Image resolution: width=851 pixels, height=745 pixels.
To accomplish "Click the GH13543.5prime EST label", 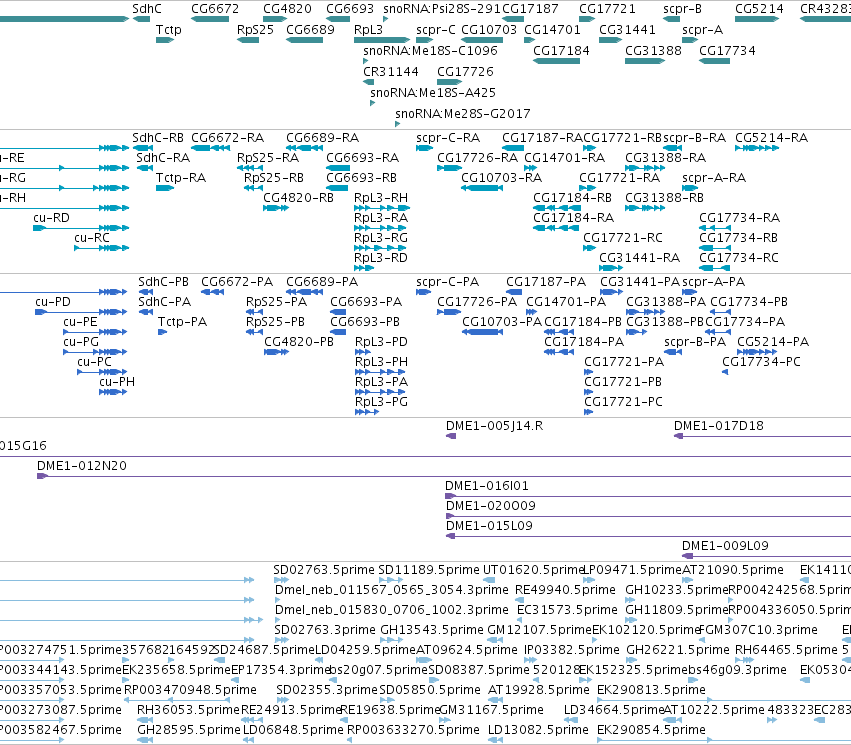I will click(430, 630).
